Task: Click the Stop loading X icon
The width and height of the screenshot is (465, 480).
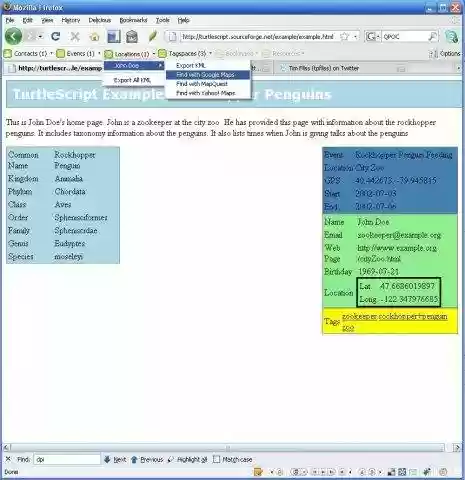Action: [x=75, y=36]
